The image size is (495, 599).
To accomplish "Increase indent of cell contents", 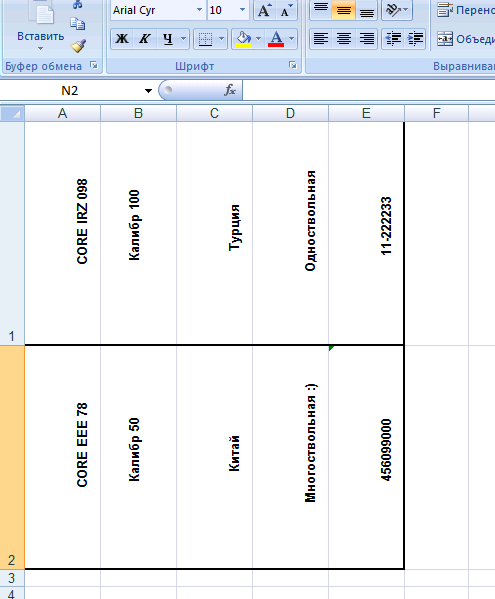I will tap(415, 39).
